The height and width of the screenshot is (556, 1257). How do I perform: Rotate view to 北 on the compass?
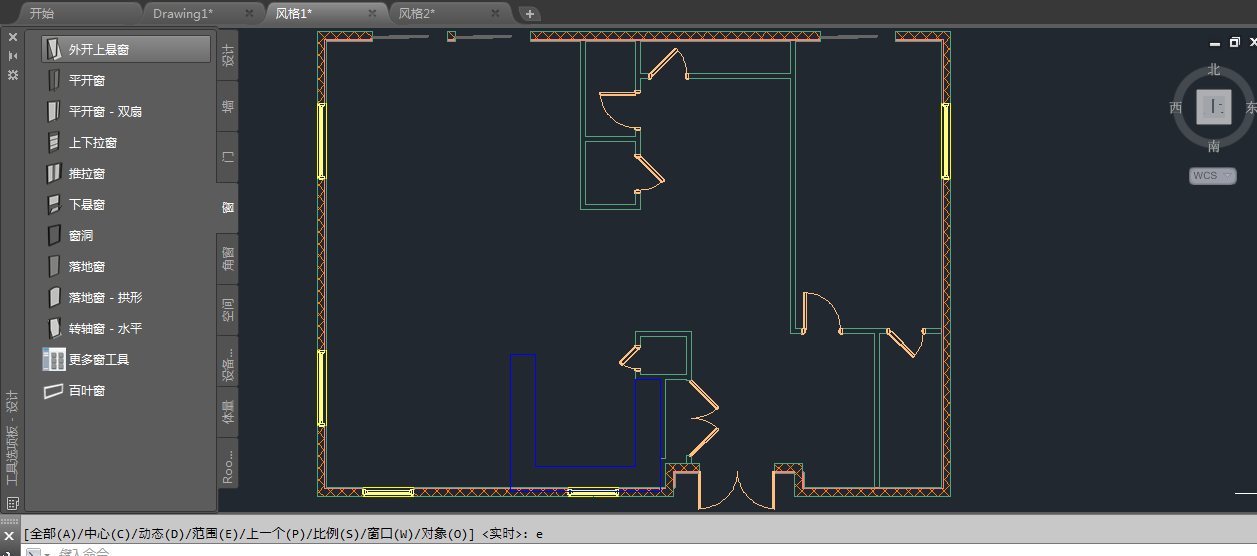[x=1214, y=69]
